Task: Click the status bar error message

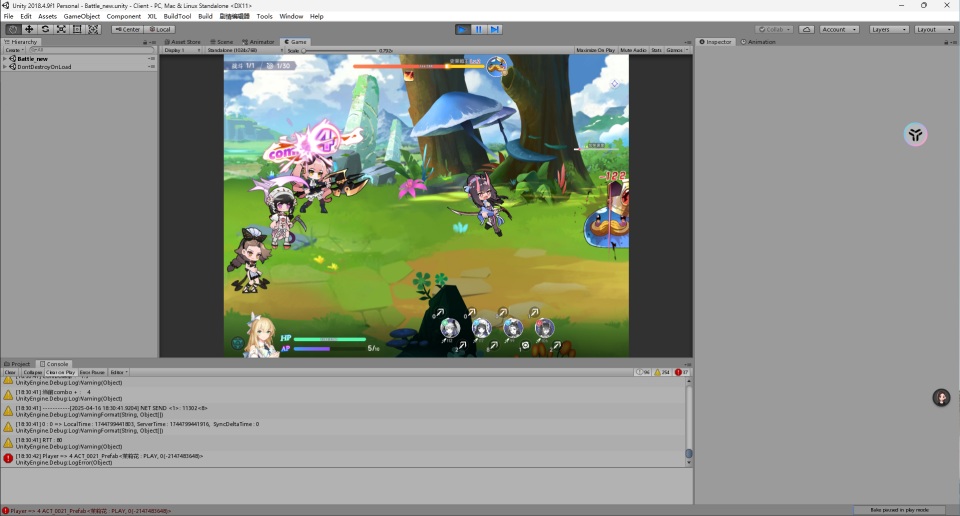Action: coord(89,510)
